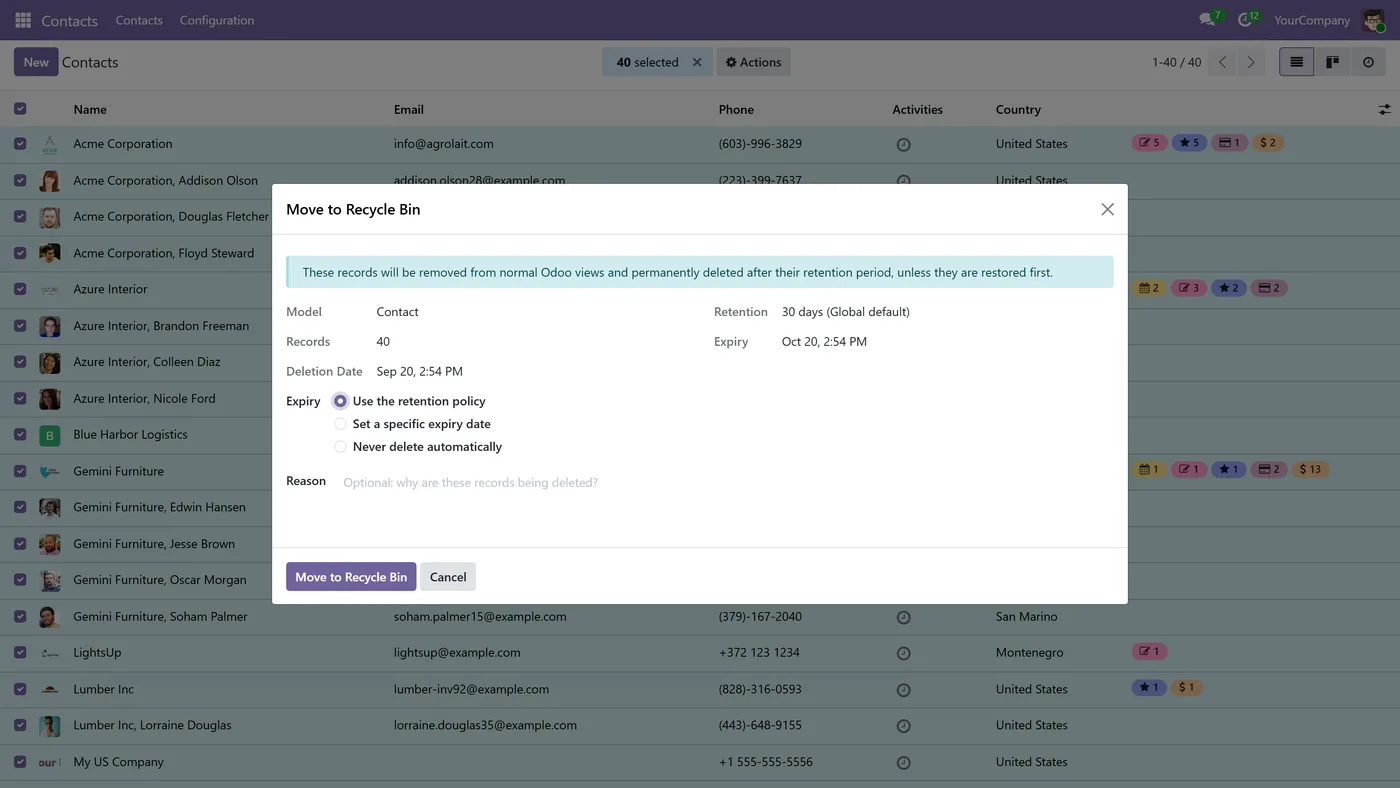Go to next page arrow
The image size is (1400, 788).
(x=1250, y=62)
